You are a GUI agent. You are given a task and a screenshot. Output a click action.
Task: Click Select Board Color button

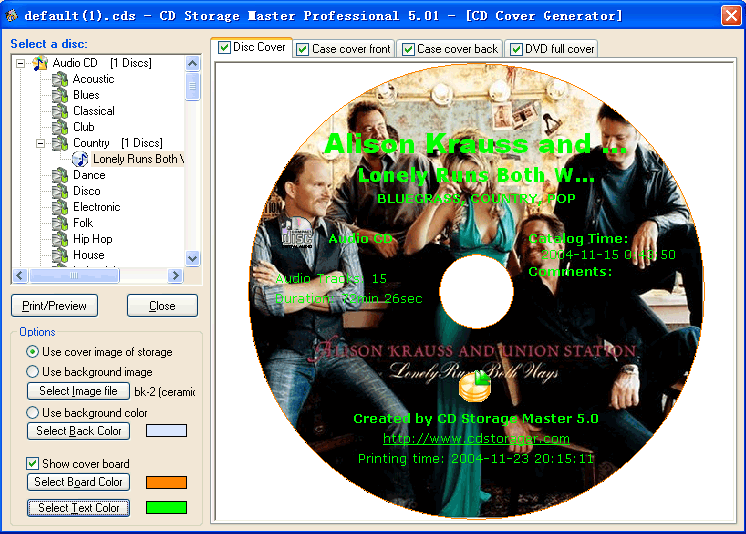[x=79, y=482]
